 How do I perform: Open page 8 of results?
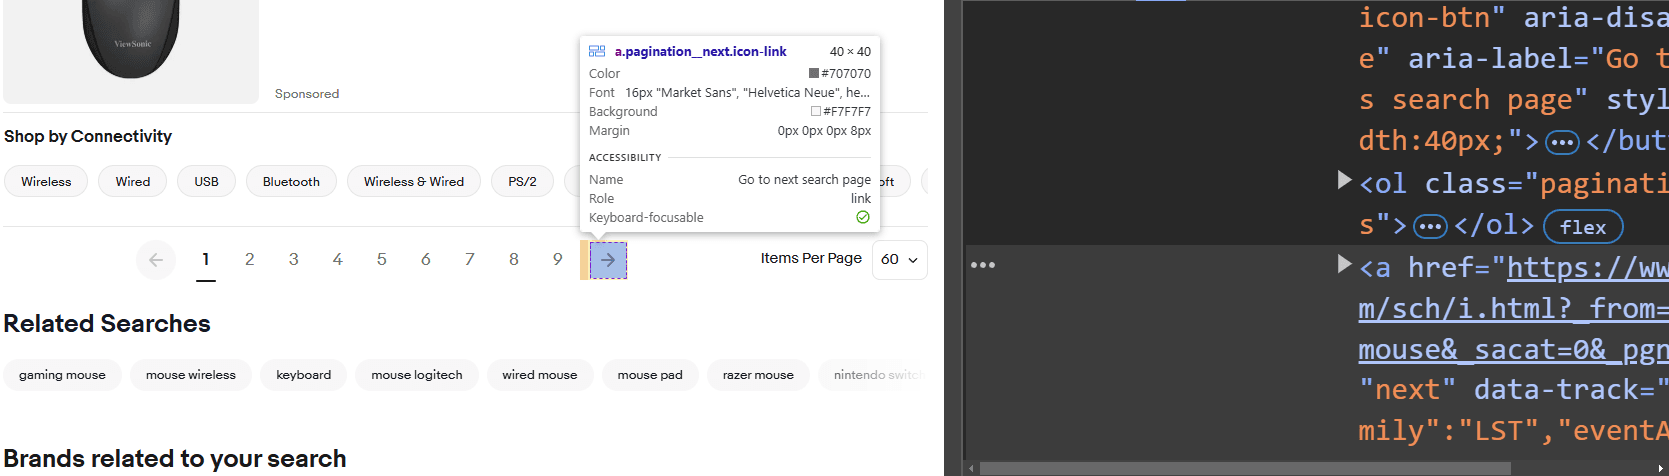[x=514, y=260]
